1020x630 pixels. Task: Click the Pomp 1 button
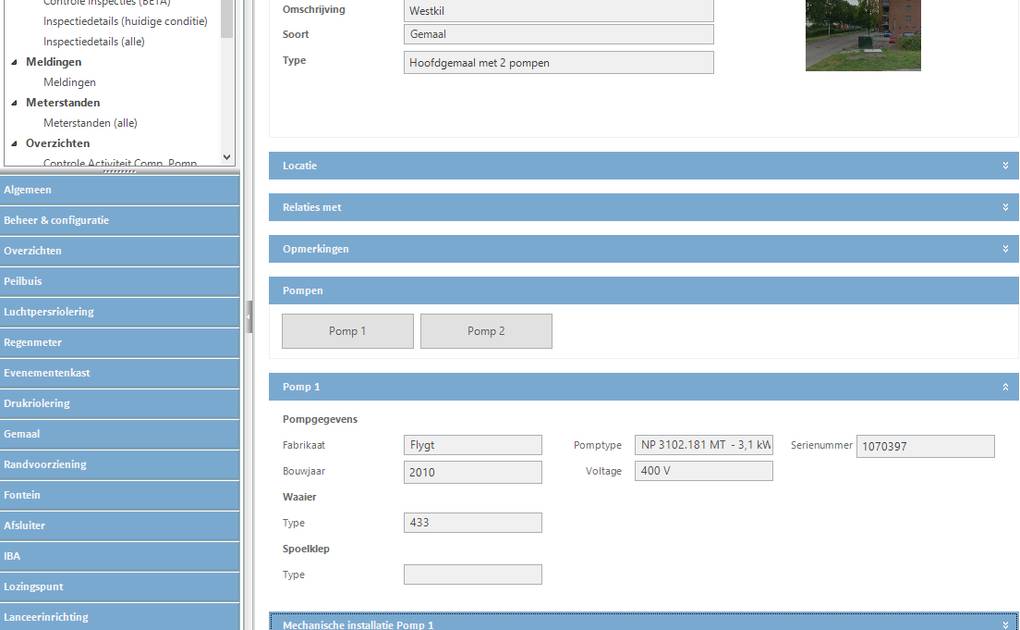click(x=347, y=331)
